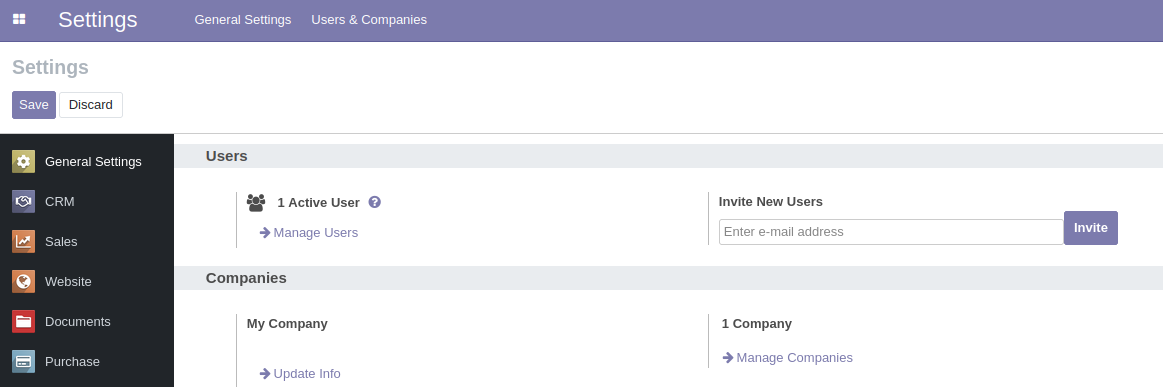
Task: Follow the Update Info link
Action: 300,374
